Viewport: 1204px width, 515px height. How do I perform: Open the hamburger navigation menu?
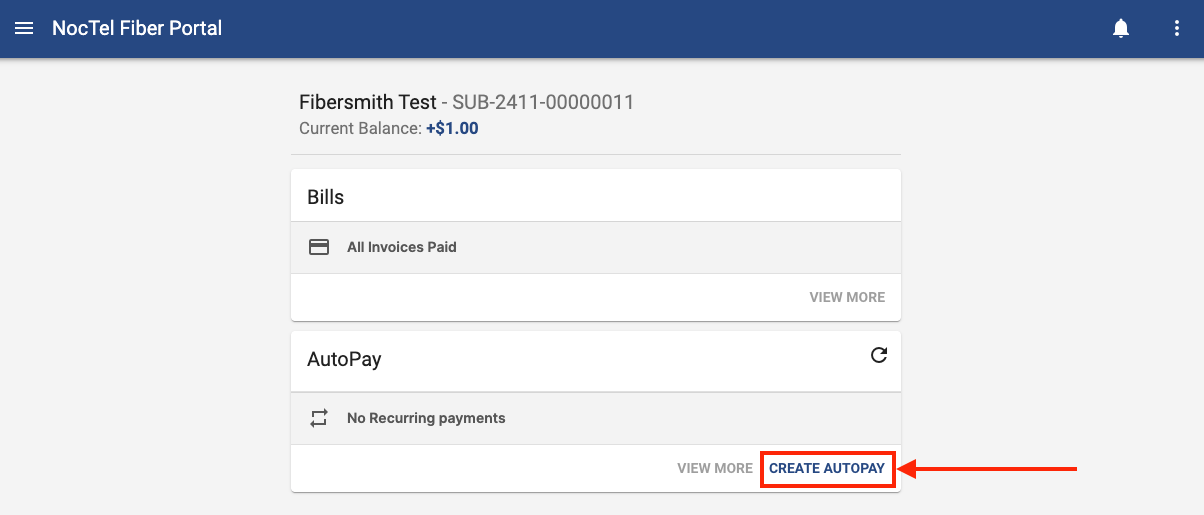24,28
